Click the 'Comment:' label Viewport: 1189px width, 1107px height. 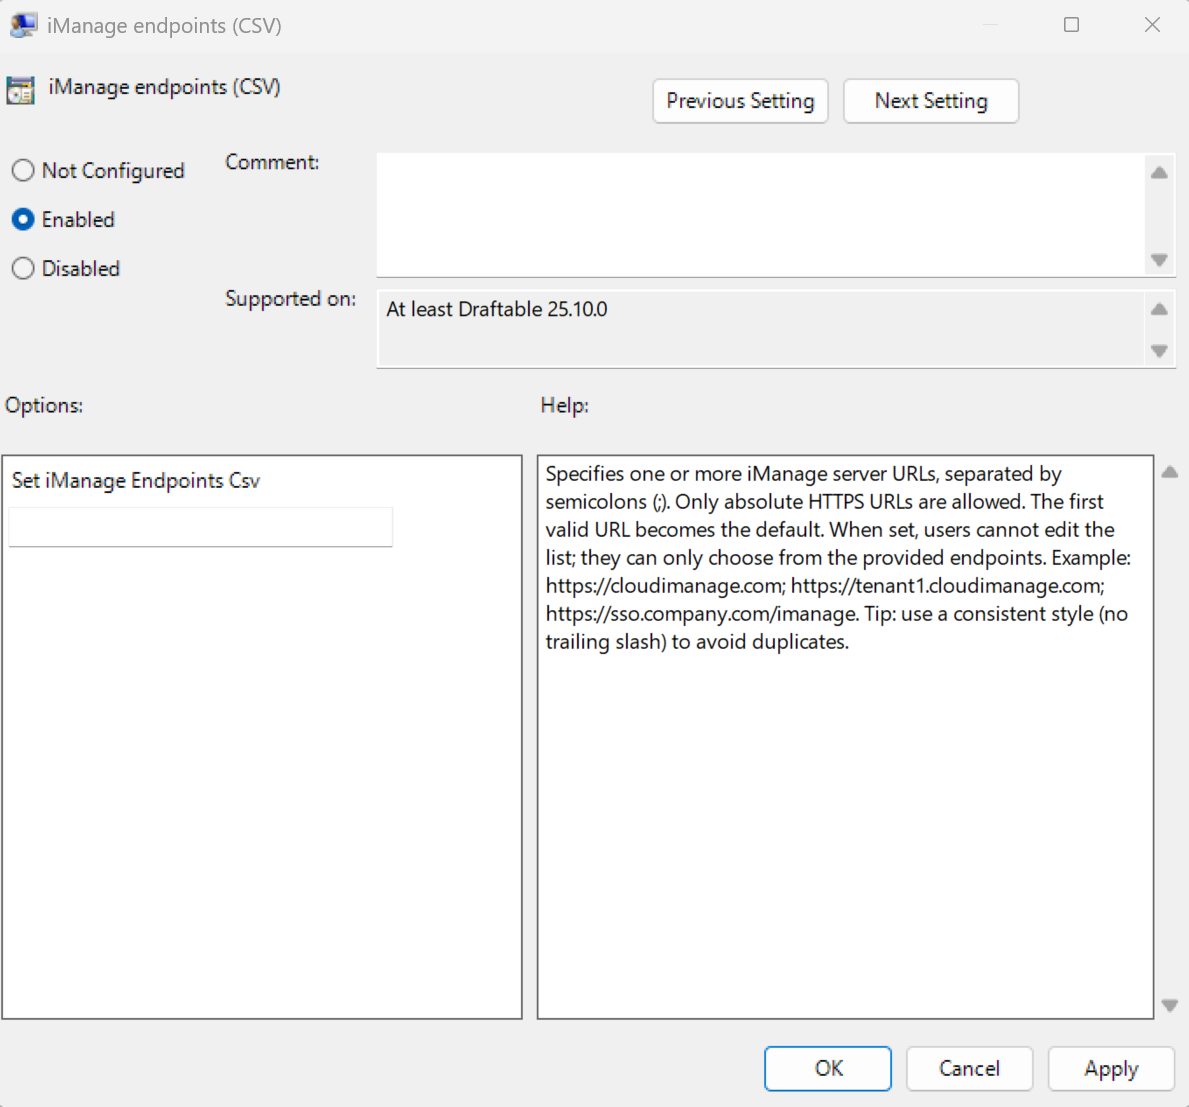272,162
